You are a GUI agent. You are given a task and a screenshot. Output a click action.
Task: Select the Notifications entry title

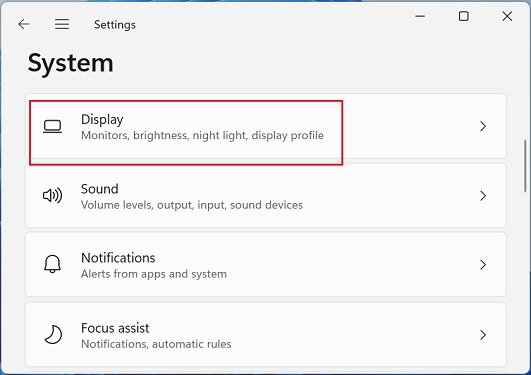click(118, 258)
